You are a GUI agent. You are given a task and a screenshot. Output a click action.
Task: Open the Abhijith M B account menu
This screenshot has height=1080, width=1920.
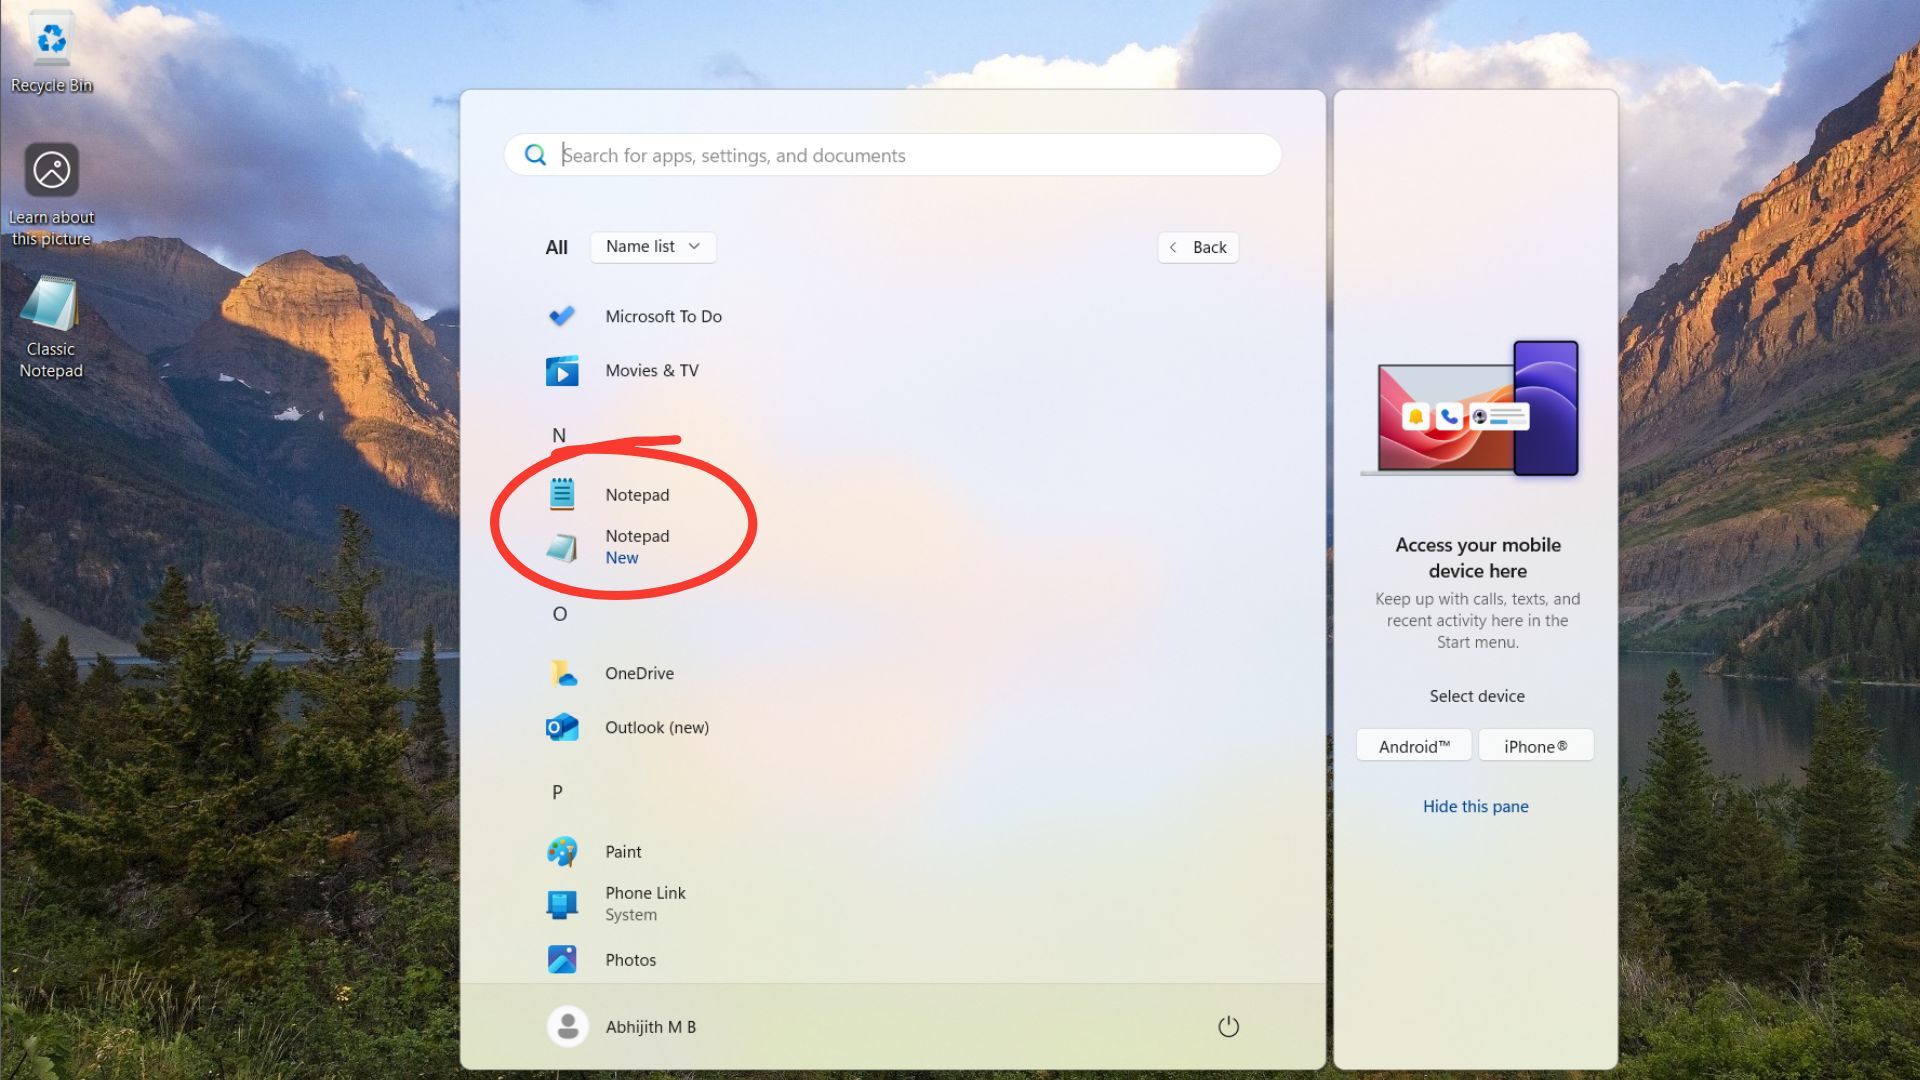tap(622, 1026)
